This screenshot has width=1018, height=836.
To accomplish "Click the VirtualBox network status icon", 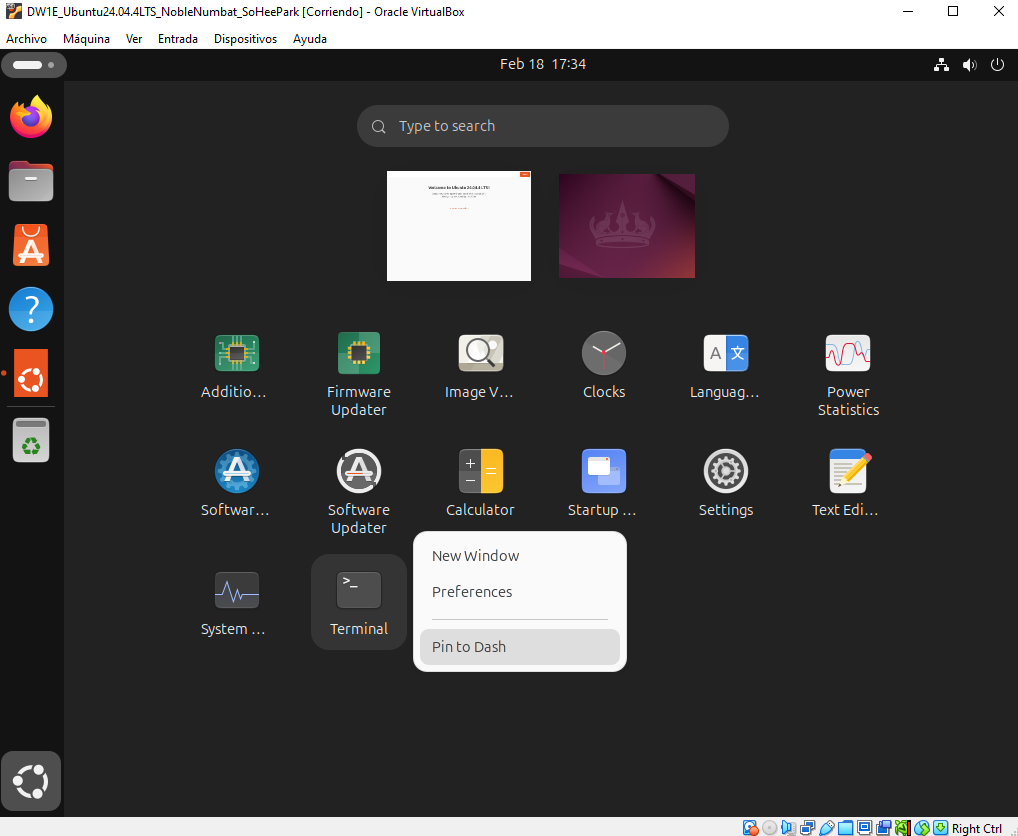I will point(808,828).
